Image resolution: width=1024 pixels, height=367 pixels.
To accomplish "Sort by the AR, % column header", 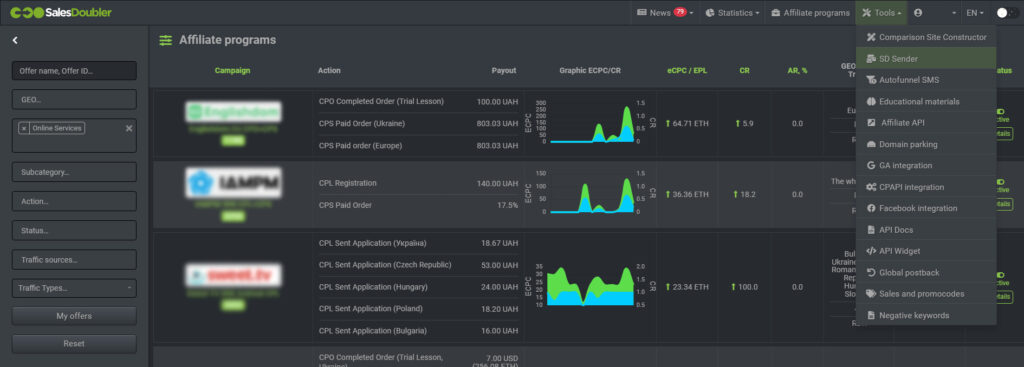I will (x=797, y=71).
